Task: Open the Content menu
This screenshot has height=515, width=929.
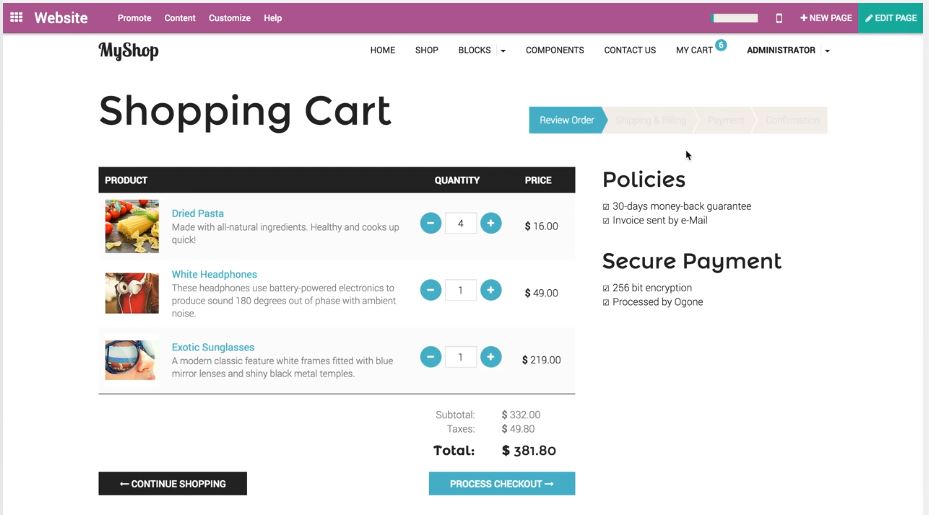Action: coord(180,18)
